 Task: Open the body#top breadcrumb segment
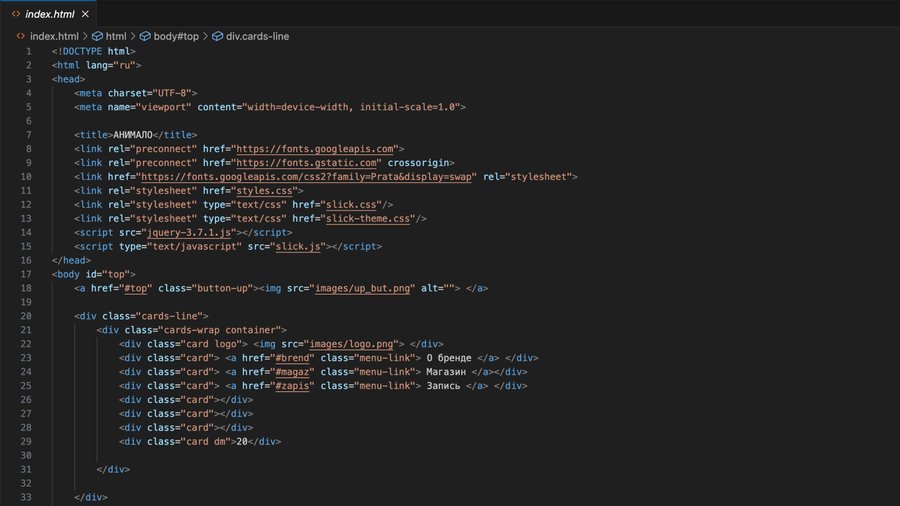click(x=176, y=36)
